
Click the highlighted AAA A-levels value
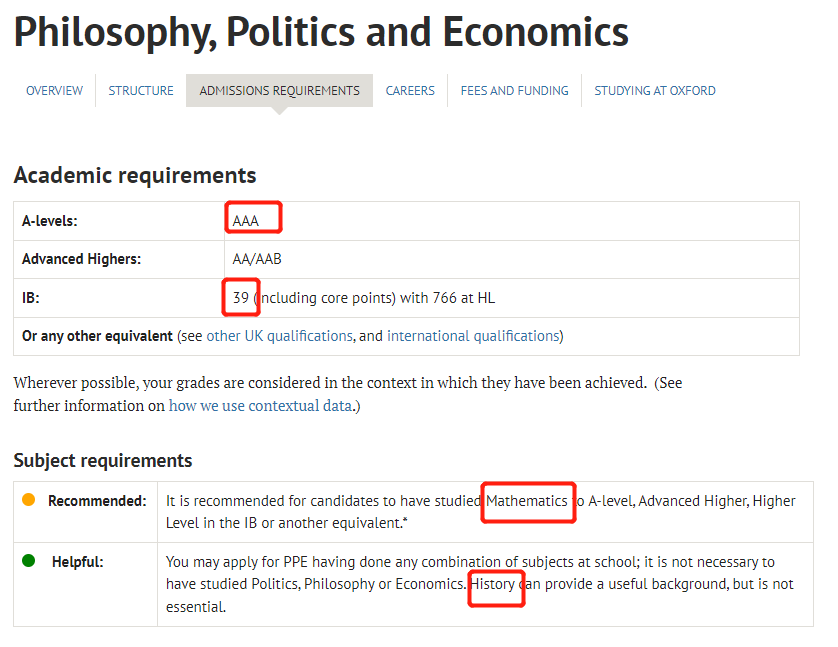click(246, 221)
